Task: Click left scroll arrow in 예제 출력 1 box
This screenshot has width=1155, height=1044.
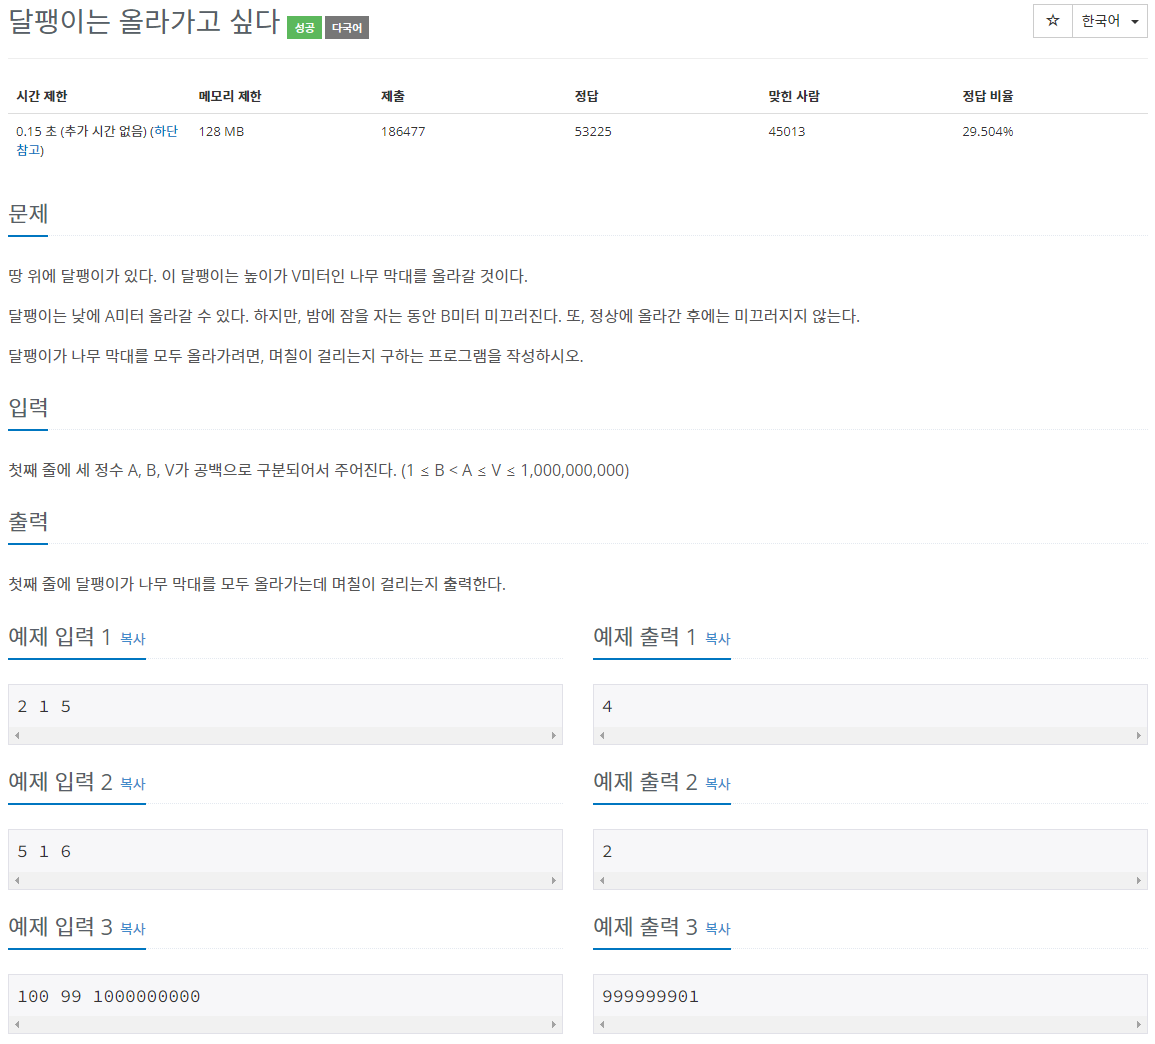Action: (602, 735)
